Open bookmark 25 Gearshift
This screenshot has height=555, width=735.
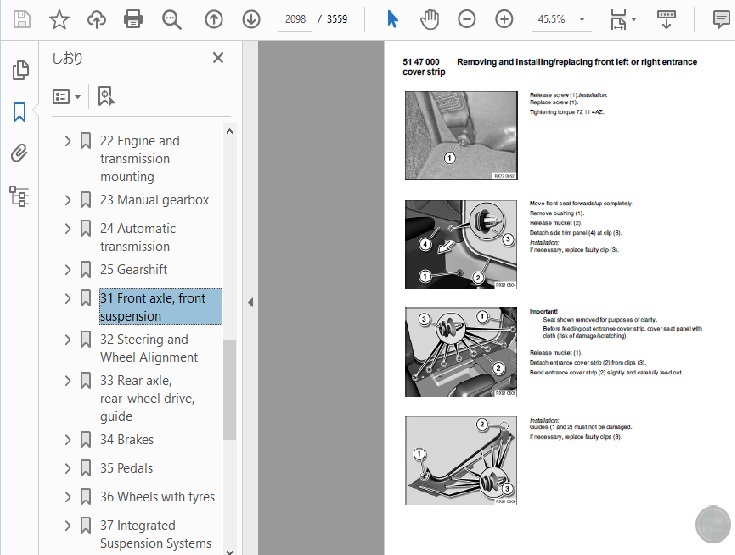coord(134,270)
